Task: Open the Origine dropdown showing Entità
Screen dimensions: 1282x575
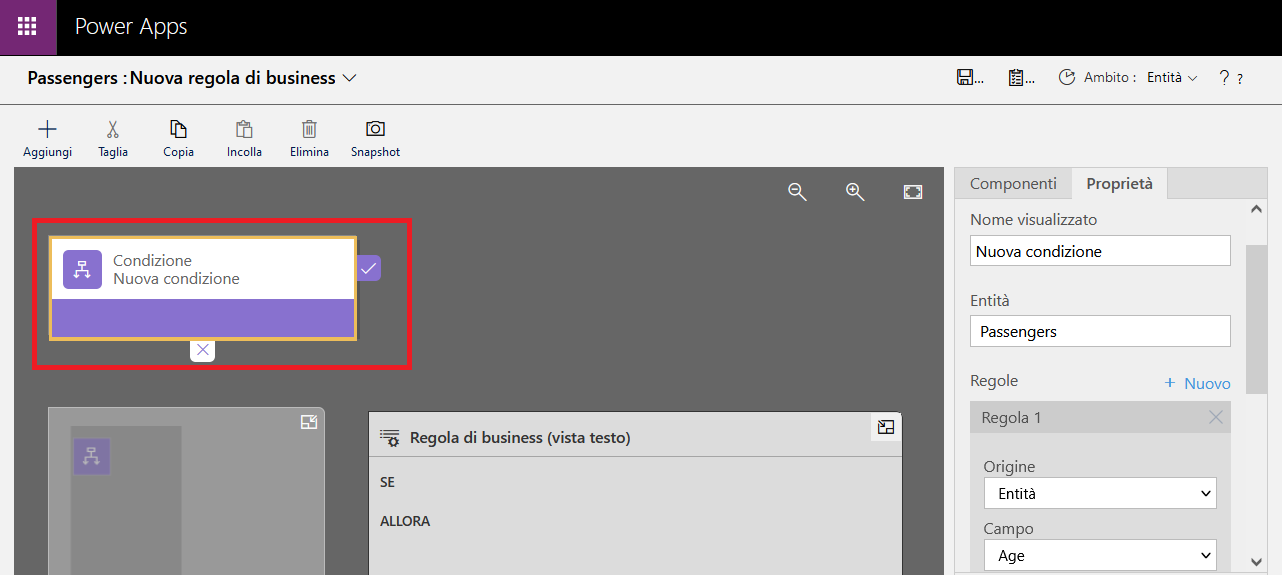Action: [x=1100, y=493]
